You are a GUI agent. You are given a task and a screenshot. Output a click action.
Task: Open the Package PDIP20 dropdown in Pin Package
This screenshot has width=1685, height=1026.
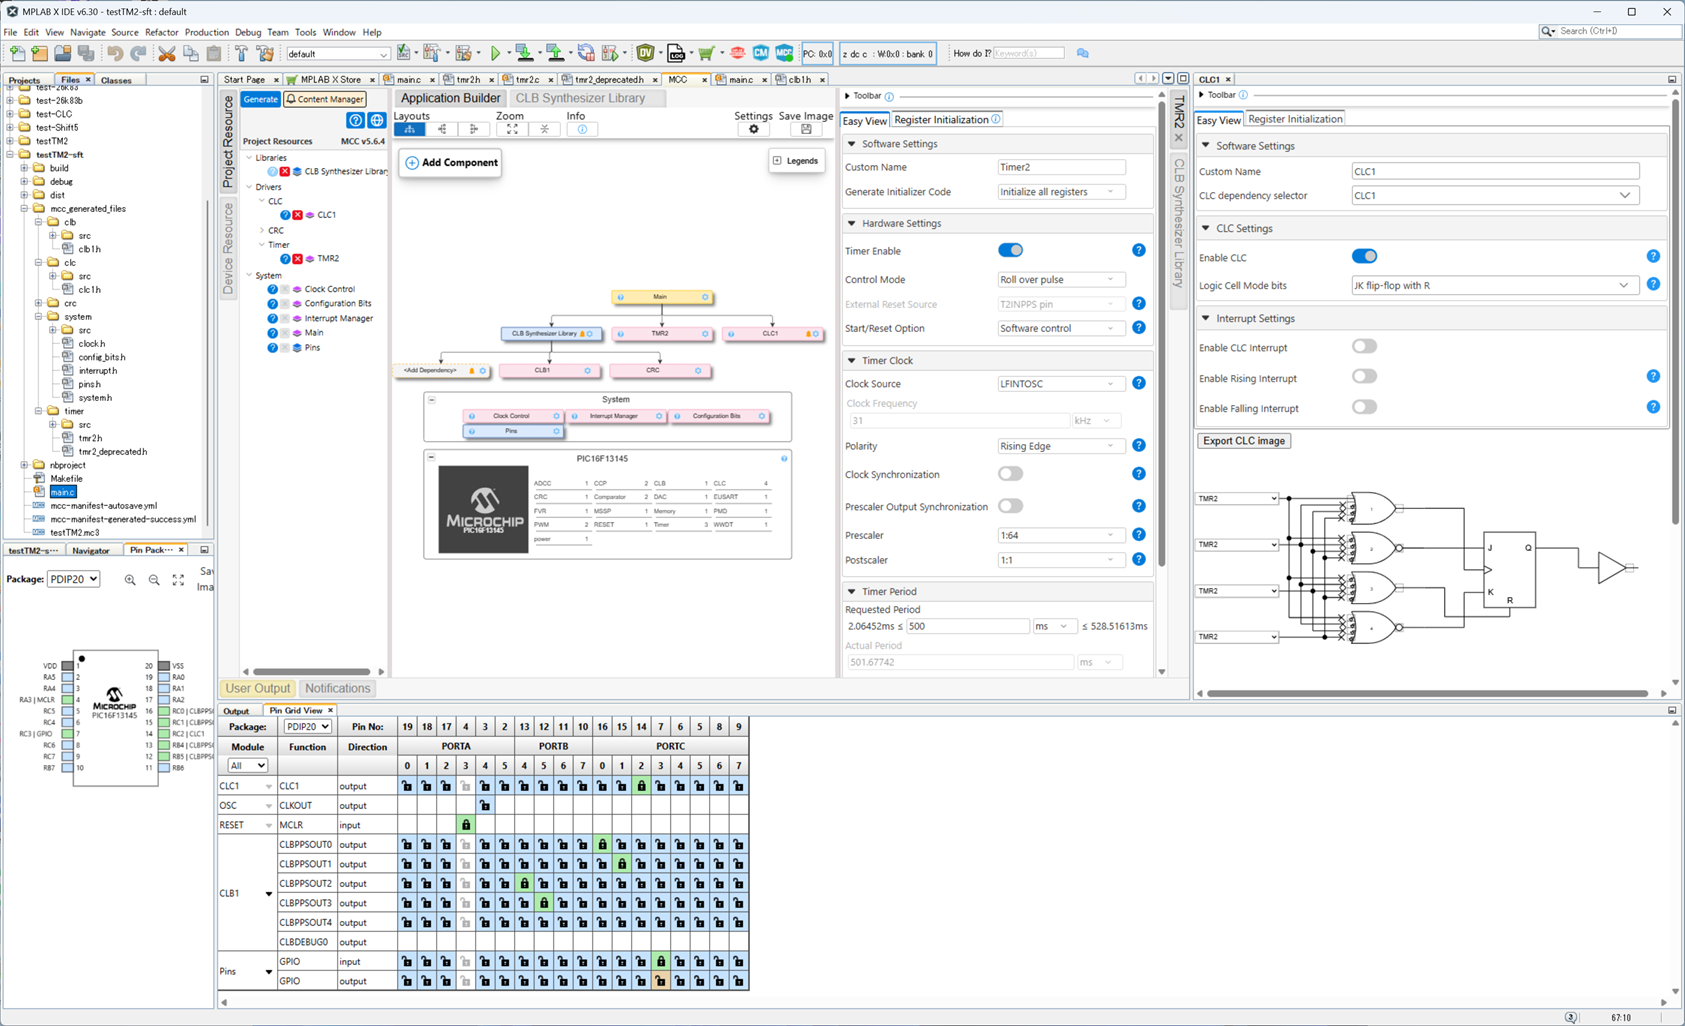[x=74, y=579]
